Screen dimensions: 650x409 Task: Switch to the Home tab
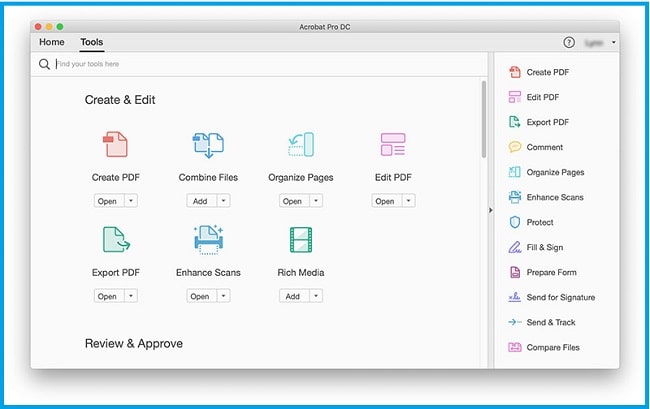pos(52,42)
